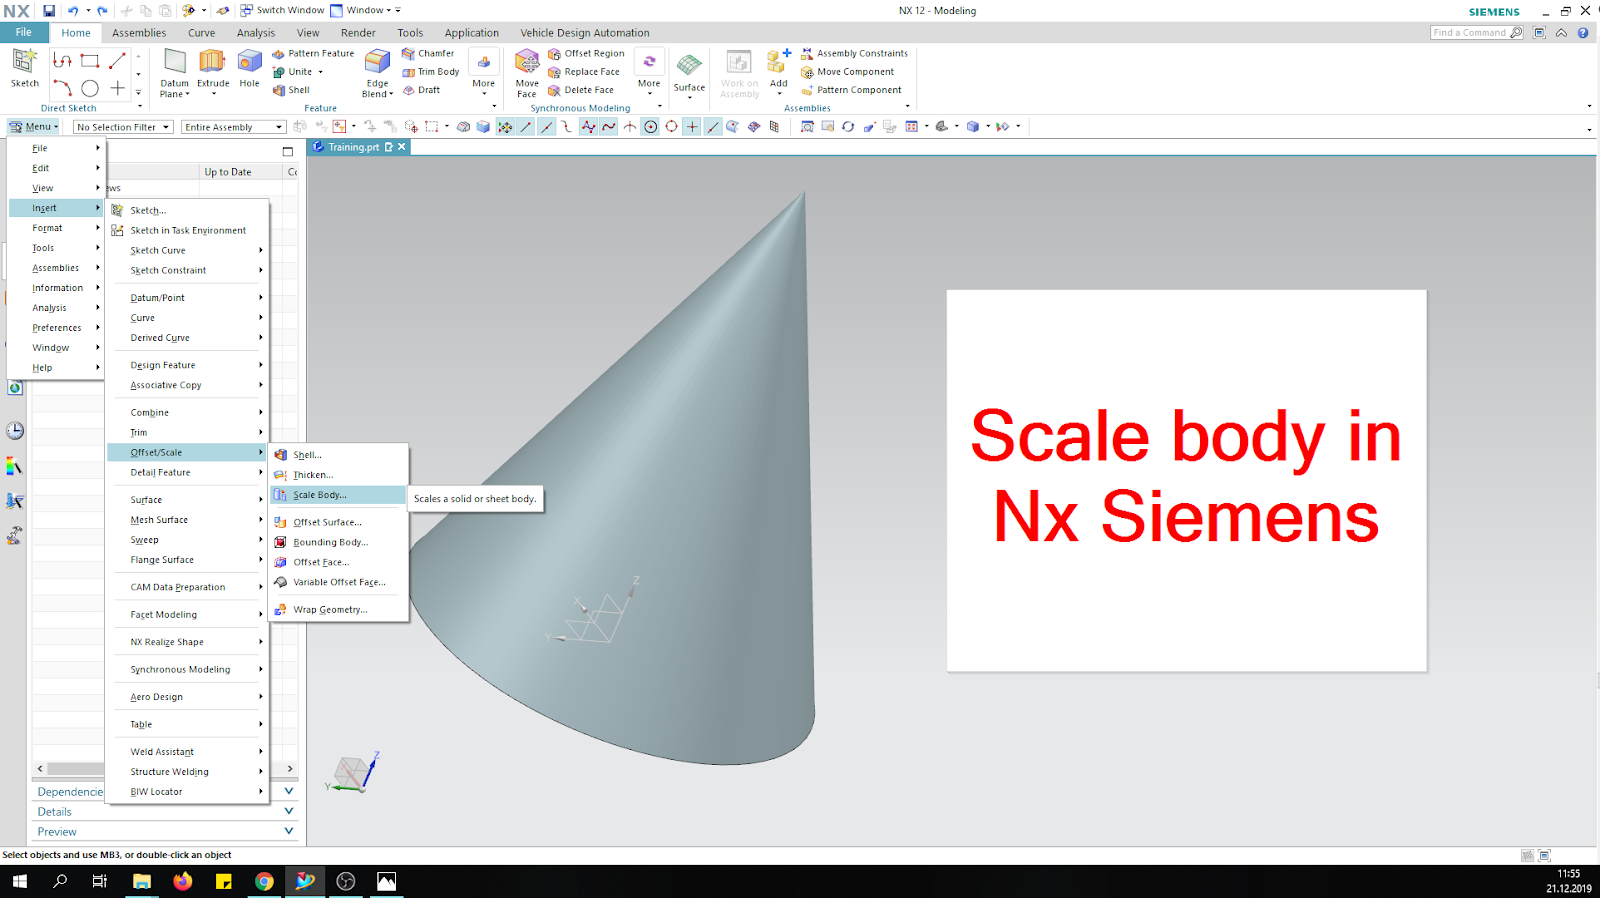Image resolution: width=1600 pixels, height=898 pixels.
Task: Select Offset Region tool
Action: coord(586,54)
